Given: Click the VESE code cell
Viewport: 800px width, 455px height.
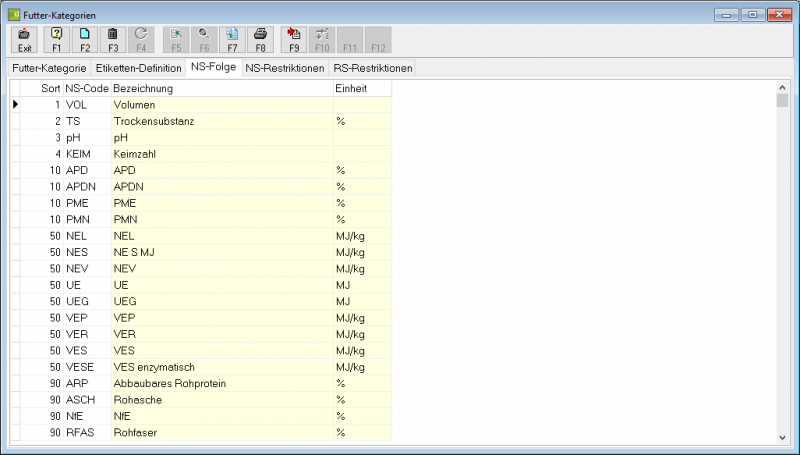Looking at the screenshot, I should click(87, 367).
